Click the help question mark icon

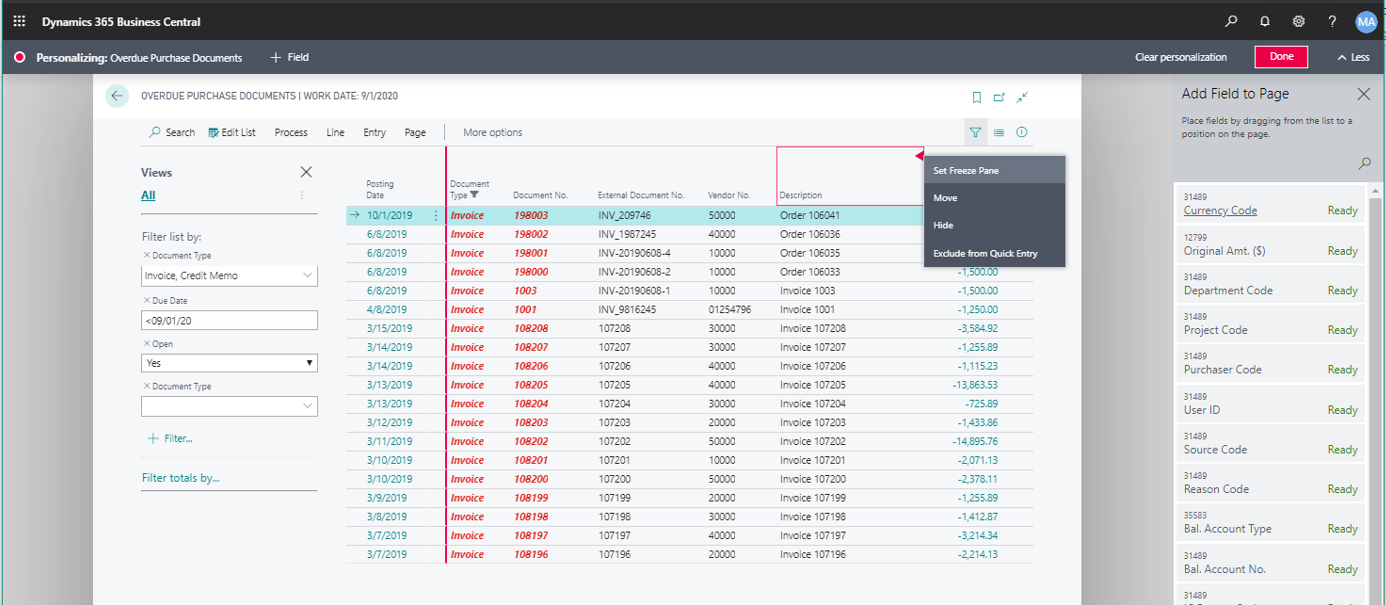coord(1332,21)
